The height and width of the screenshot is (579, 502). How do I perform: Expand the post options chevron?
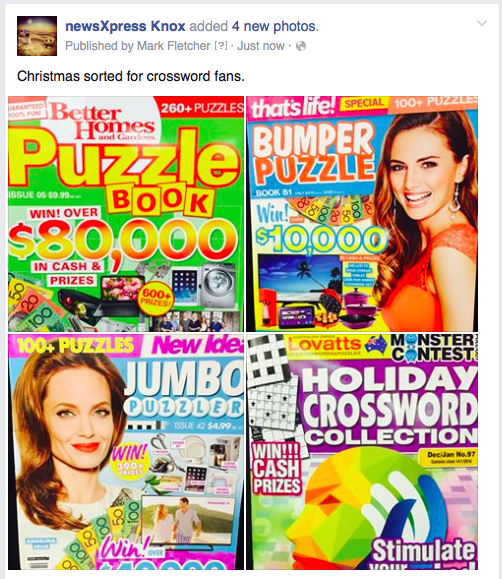pos(482,24)
